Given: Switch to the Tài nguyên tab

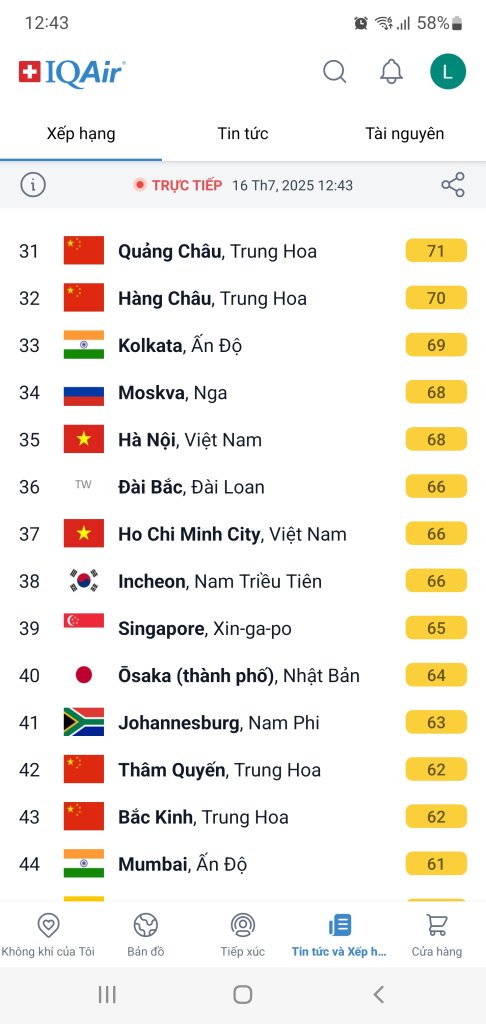Looking at the screenshot, I should (x=404, y=134).
